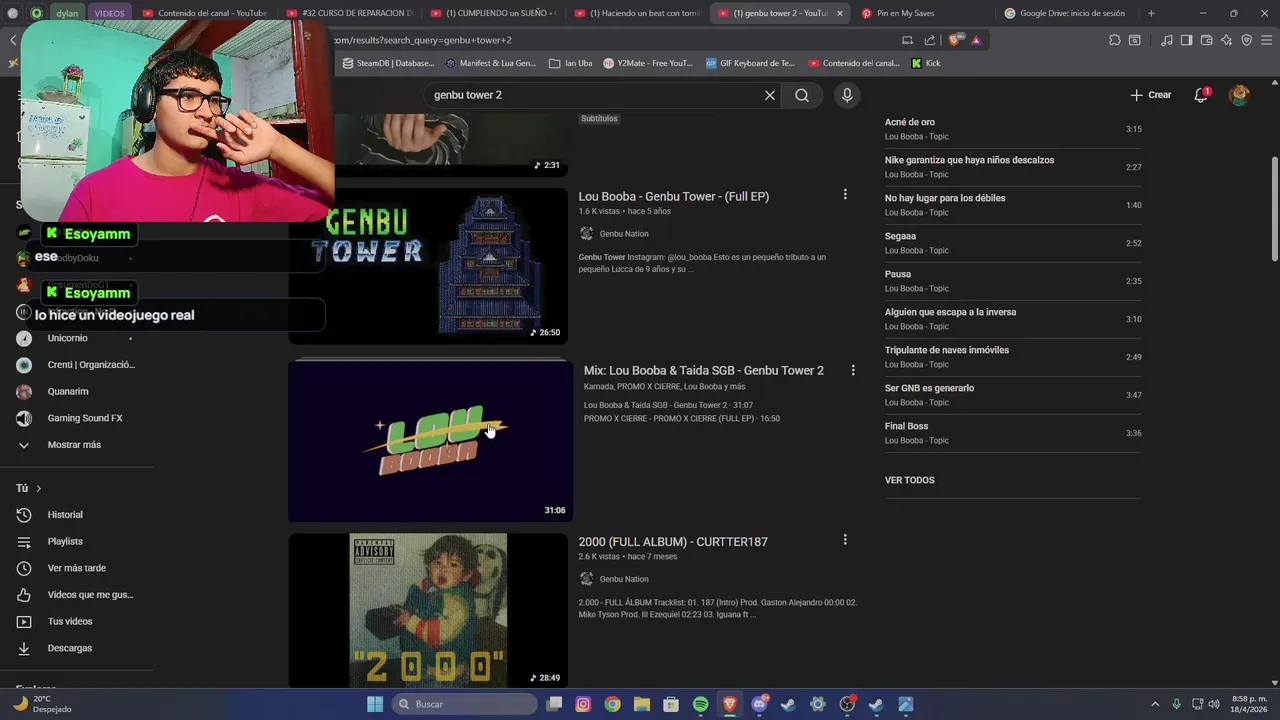
Task: Open Genbu Nation channel under Genbu Tower EP
Action: tap(624, 234)
